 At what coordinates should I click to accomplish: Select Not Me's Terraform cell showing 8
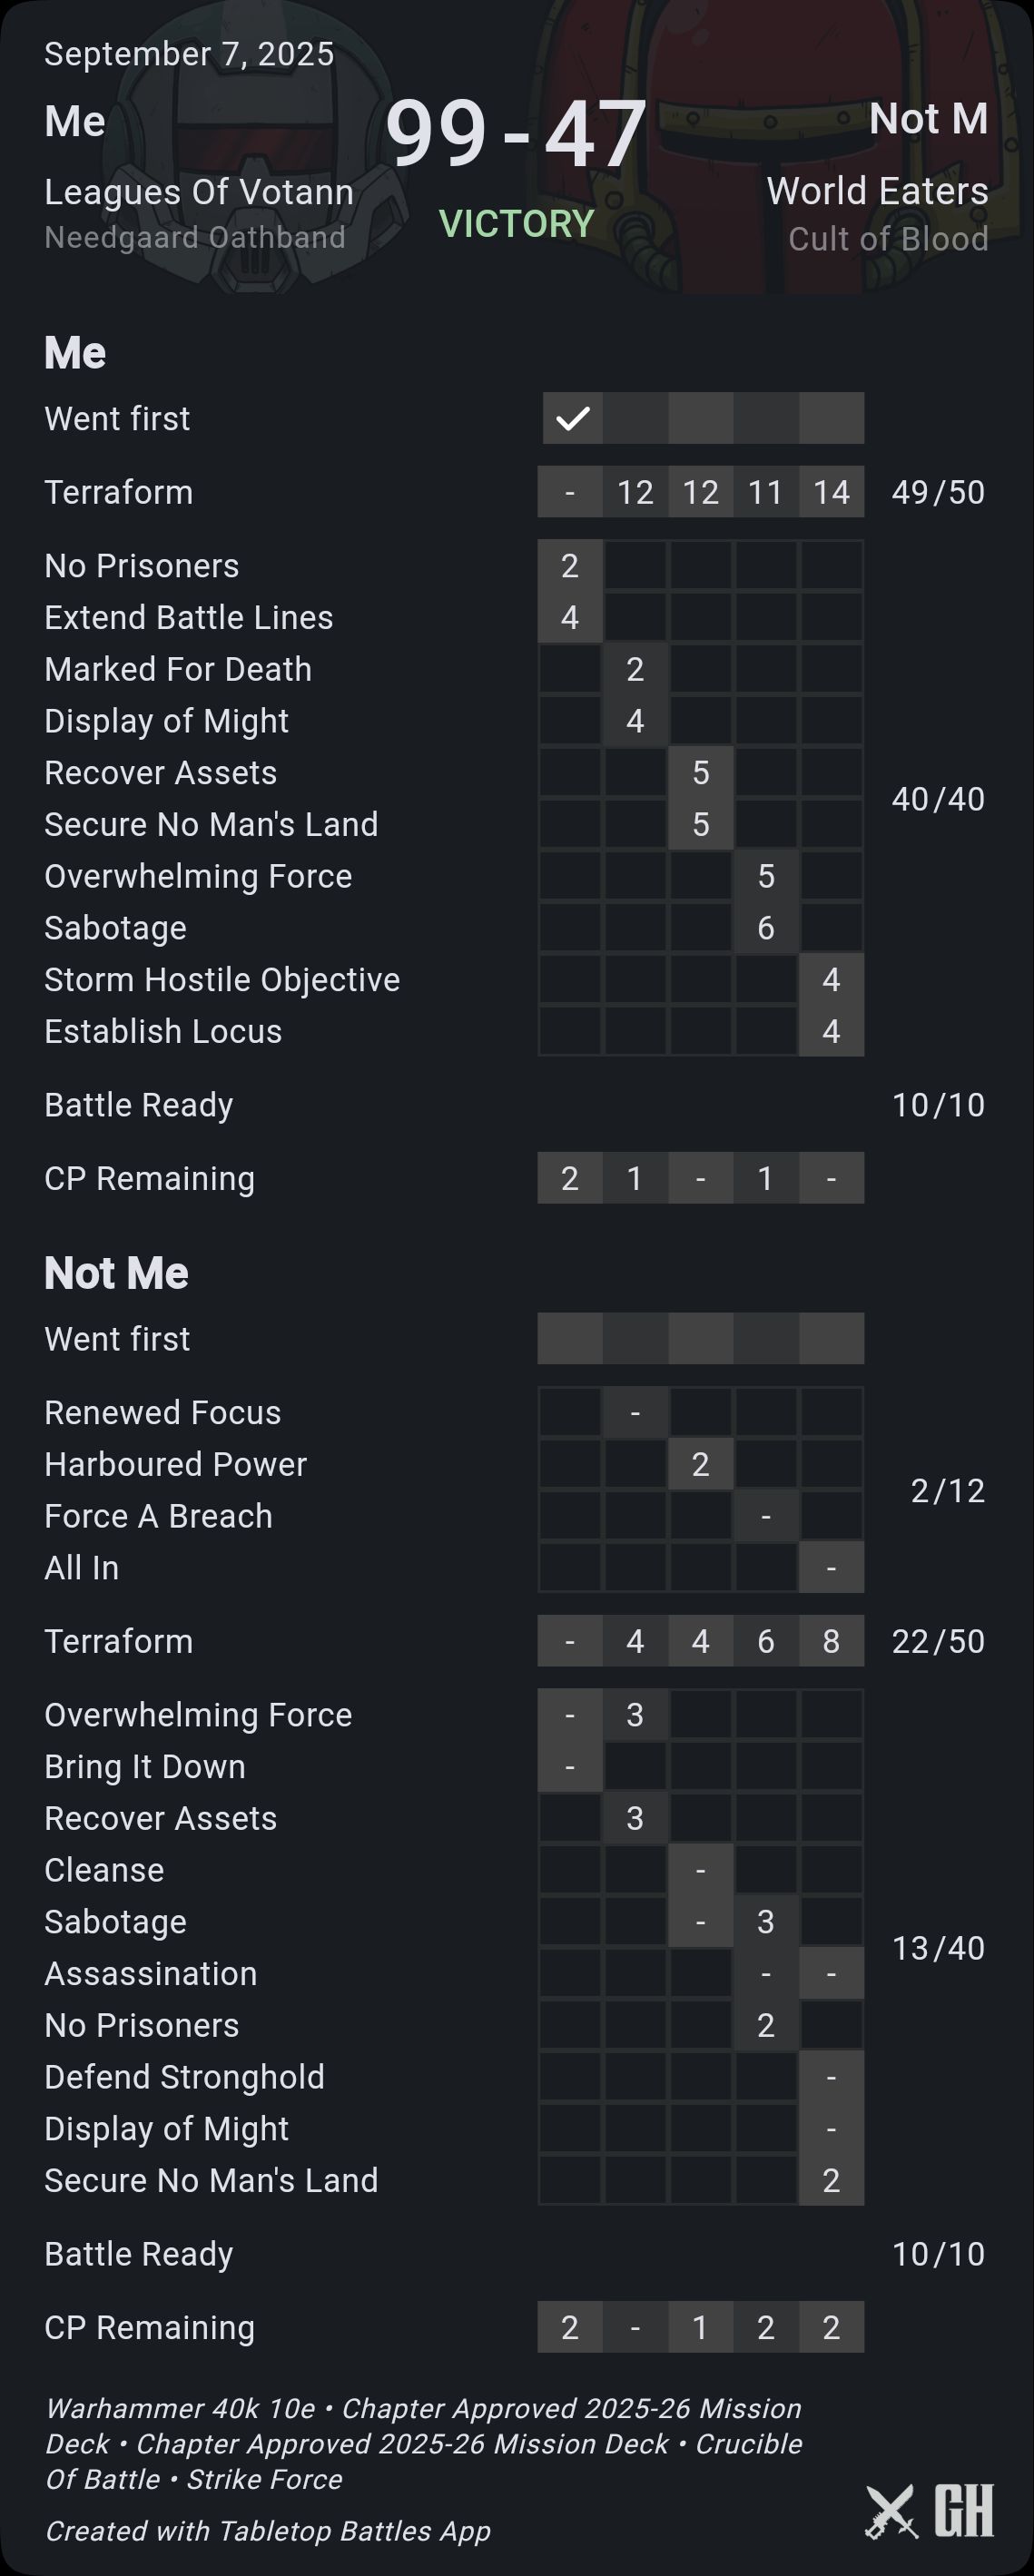point(831,1641)
